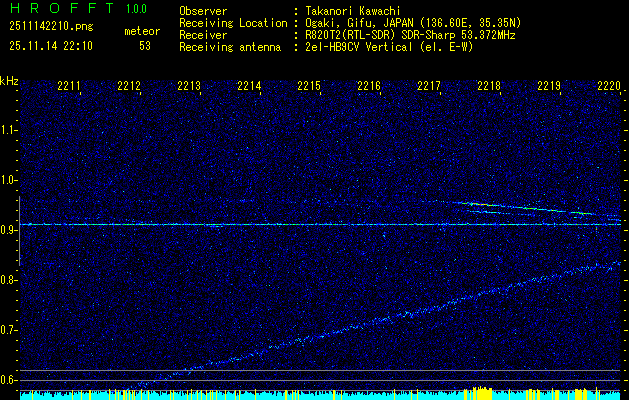This screenshot has width=629, height=400.
Task: Click the time marker 2218
Action: (489, 86)
